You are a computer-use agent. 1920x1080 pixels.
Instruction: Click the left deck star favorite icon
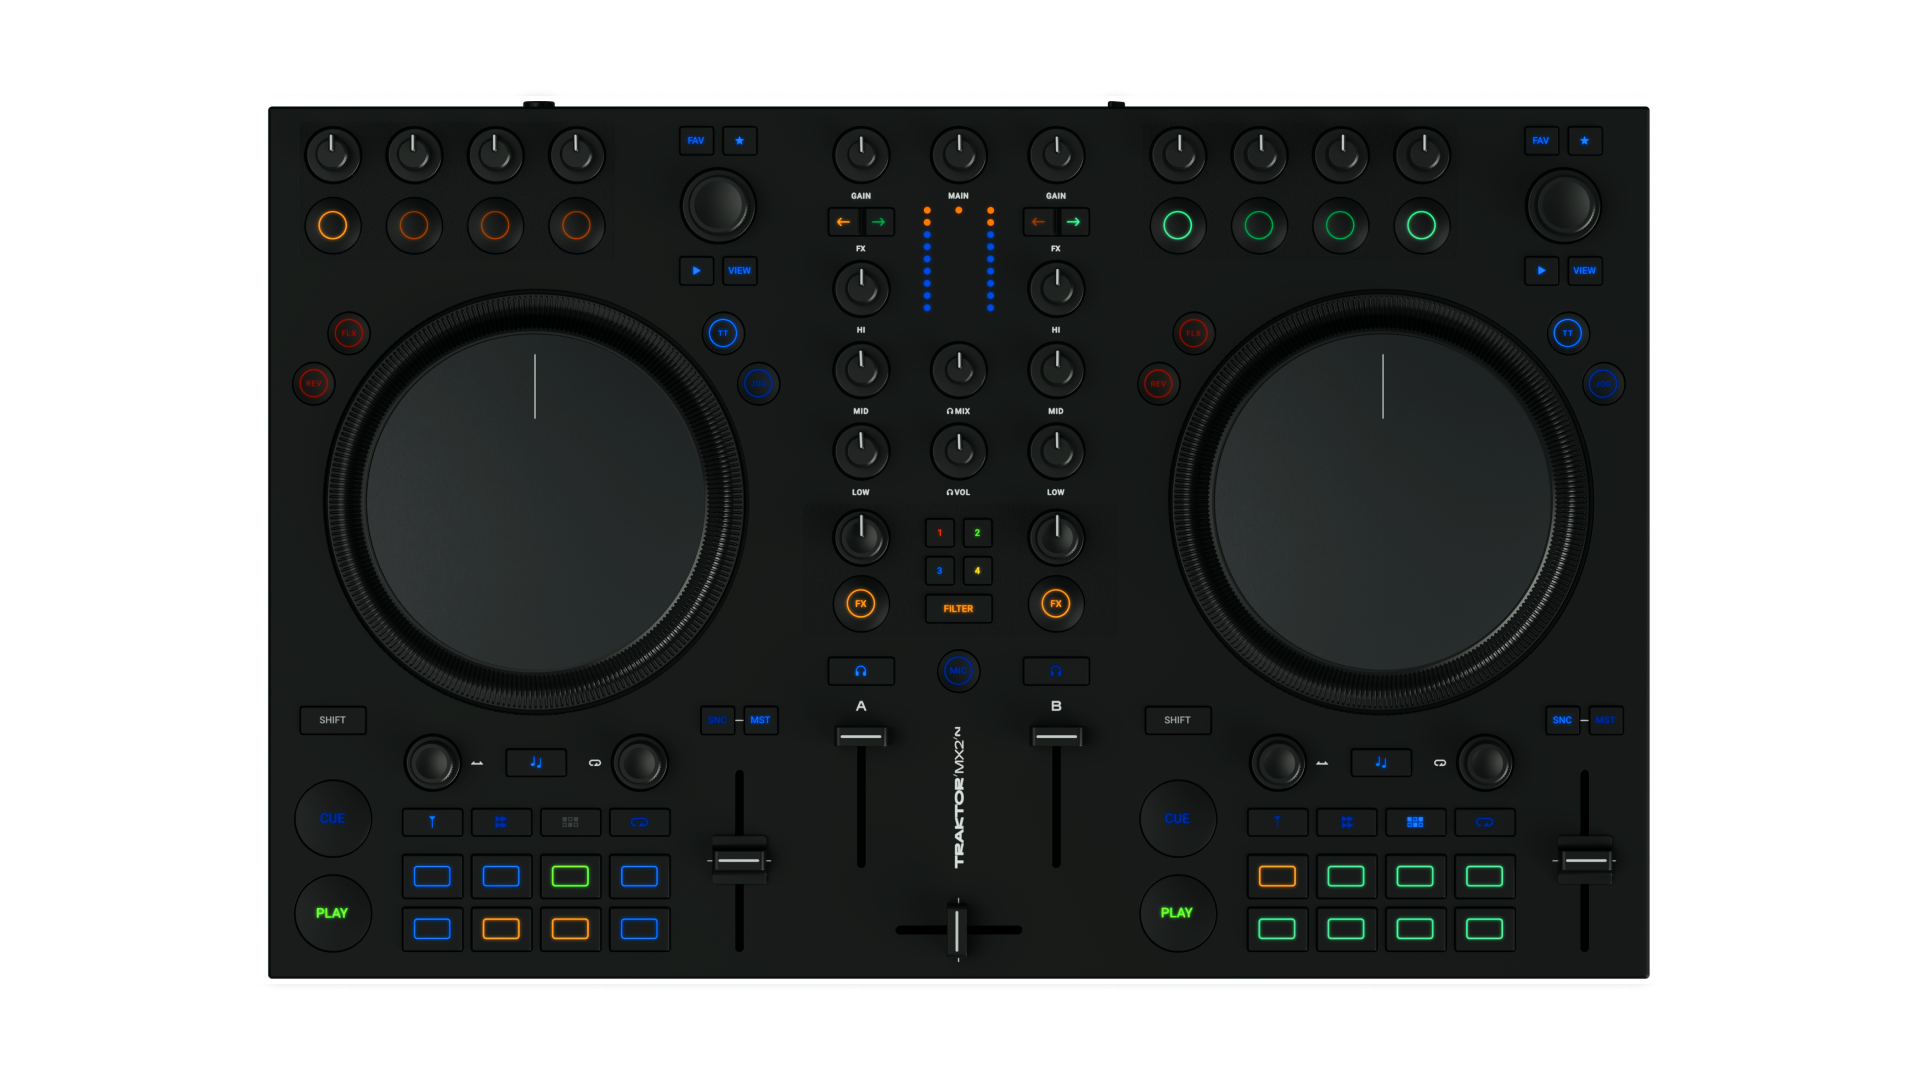point(740,141)
